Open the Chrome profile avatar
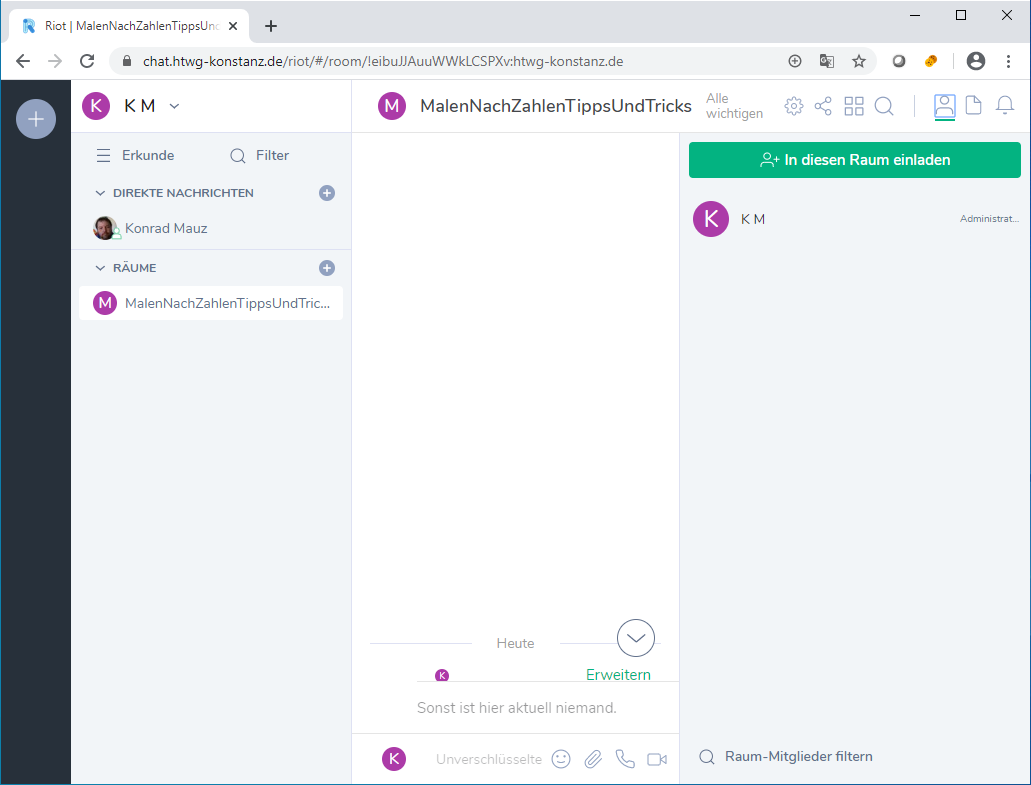 [976, 61]
